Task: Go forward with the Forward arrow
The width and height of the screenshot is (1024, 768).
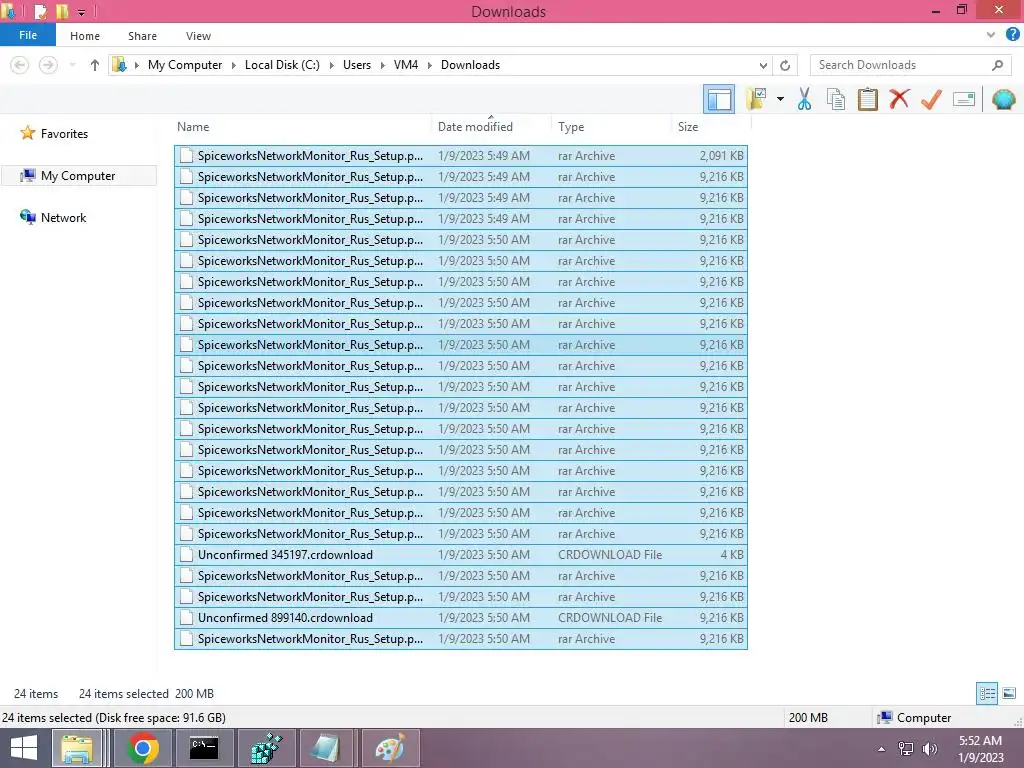Action: click(x=48, y=65)
